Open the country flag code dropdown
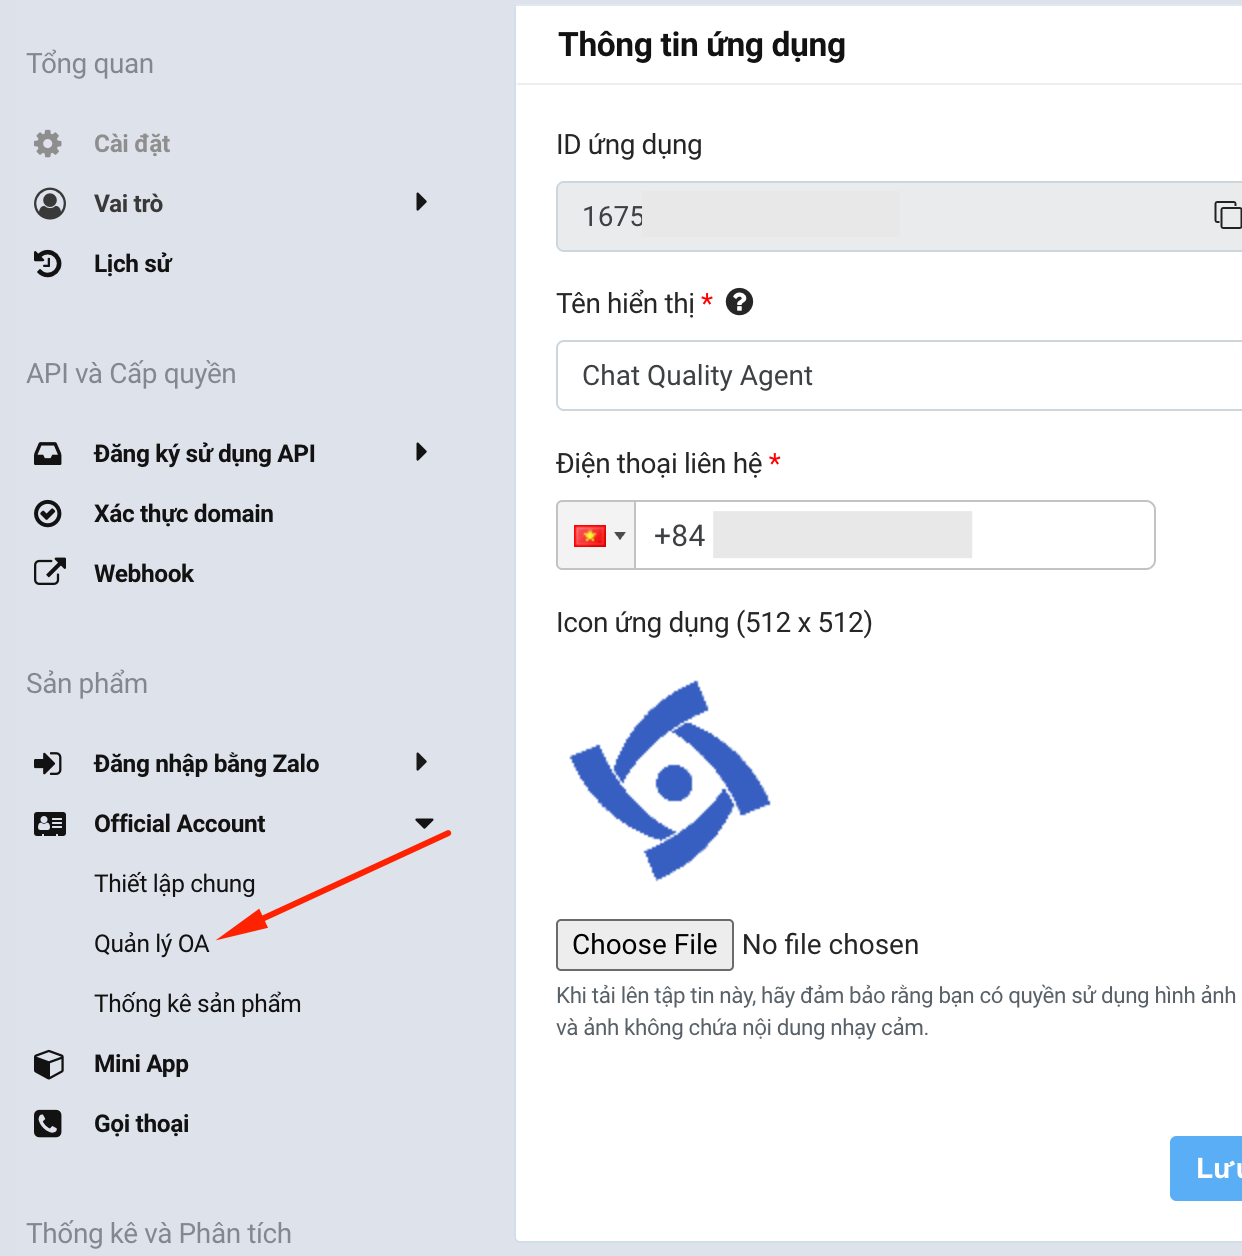The height and width of the screenshot is (1256, 1242). (x=597, y=536)
